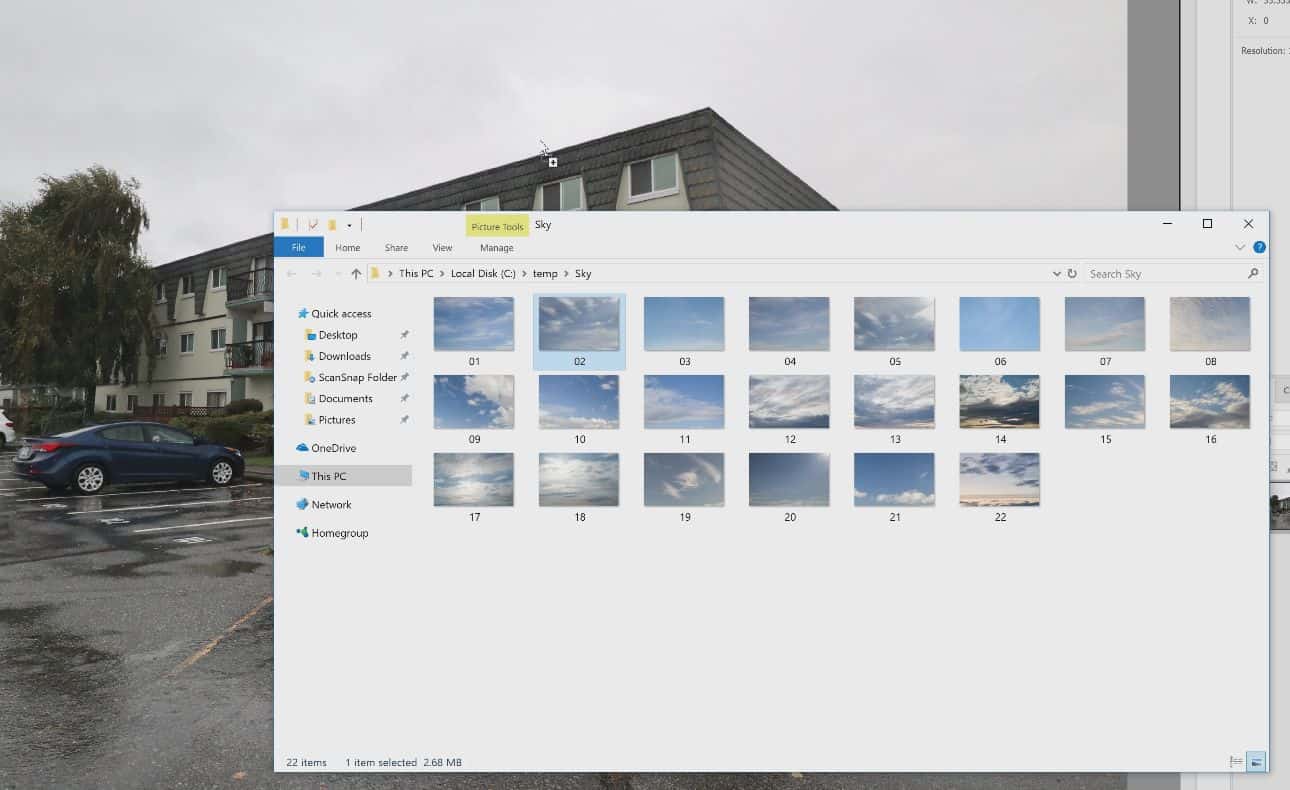Select OneDrive in the navigation pane

pyautogui.click(x=333, y=448)
